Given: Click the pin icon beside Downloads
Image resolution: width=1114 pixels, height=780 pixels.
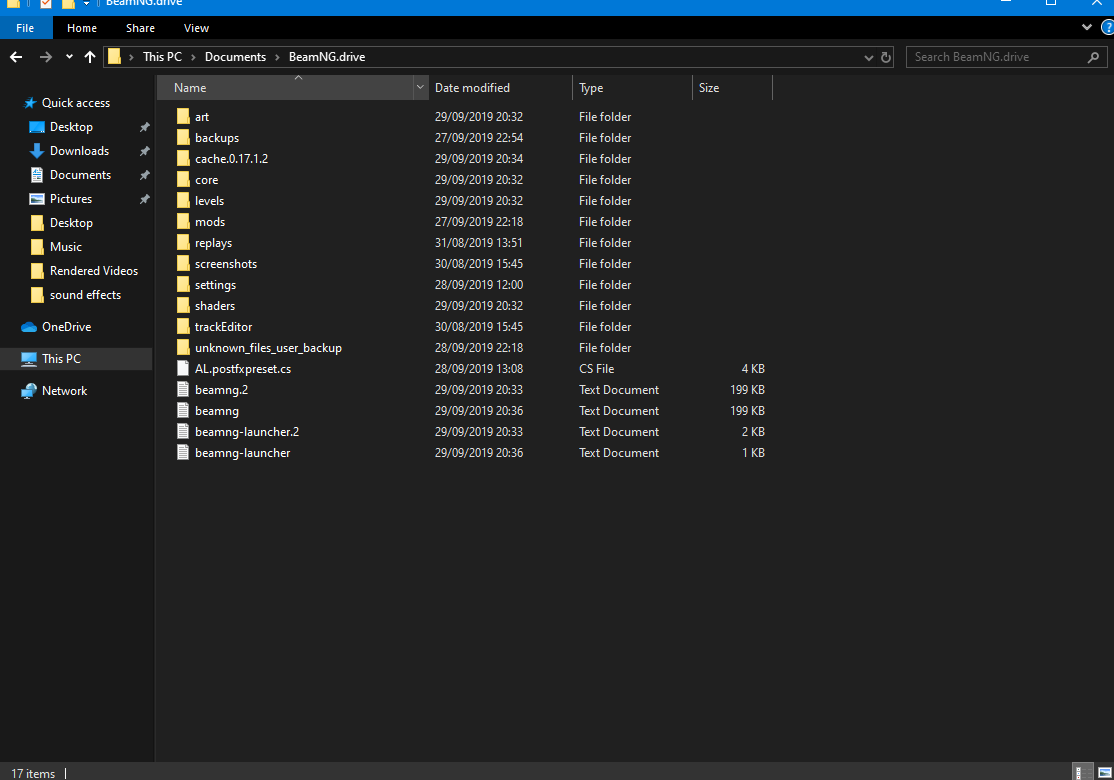Looking at the screenshot, I should 144,151.
